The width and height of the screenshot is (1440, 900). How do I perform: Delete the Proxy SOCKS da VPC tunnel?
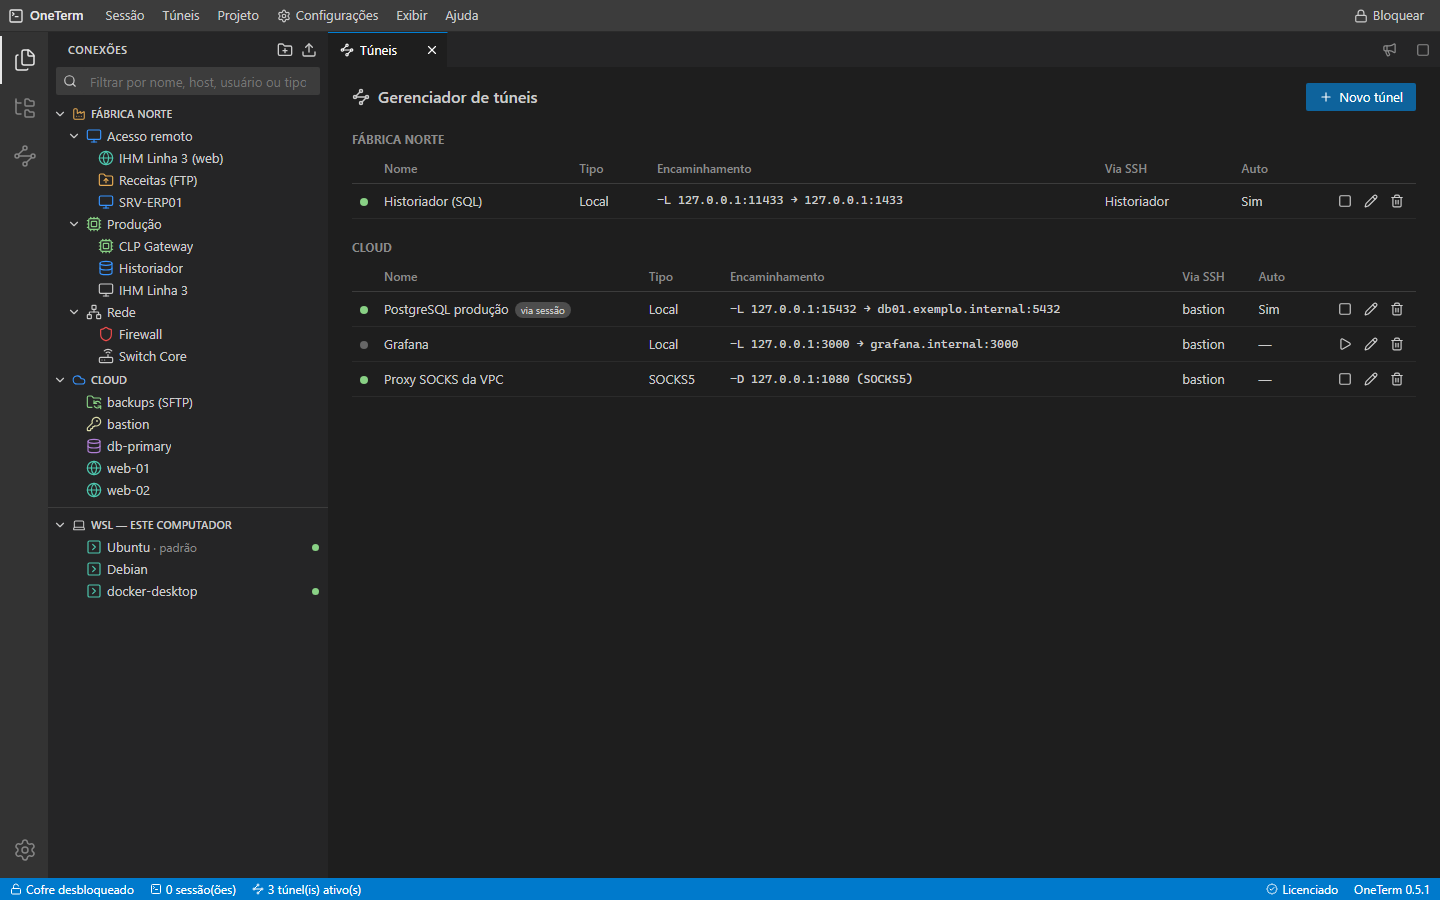click(1397, 379)
